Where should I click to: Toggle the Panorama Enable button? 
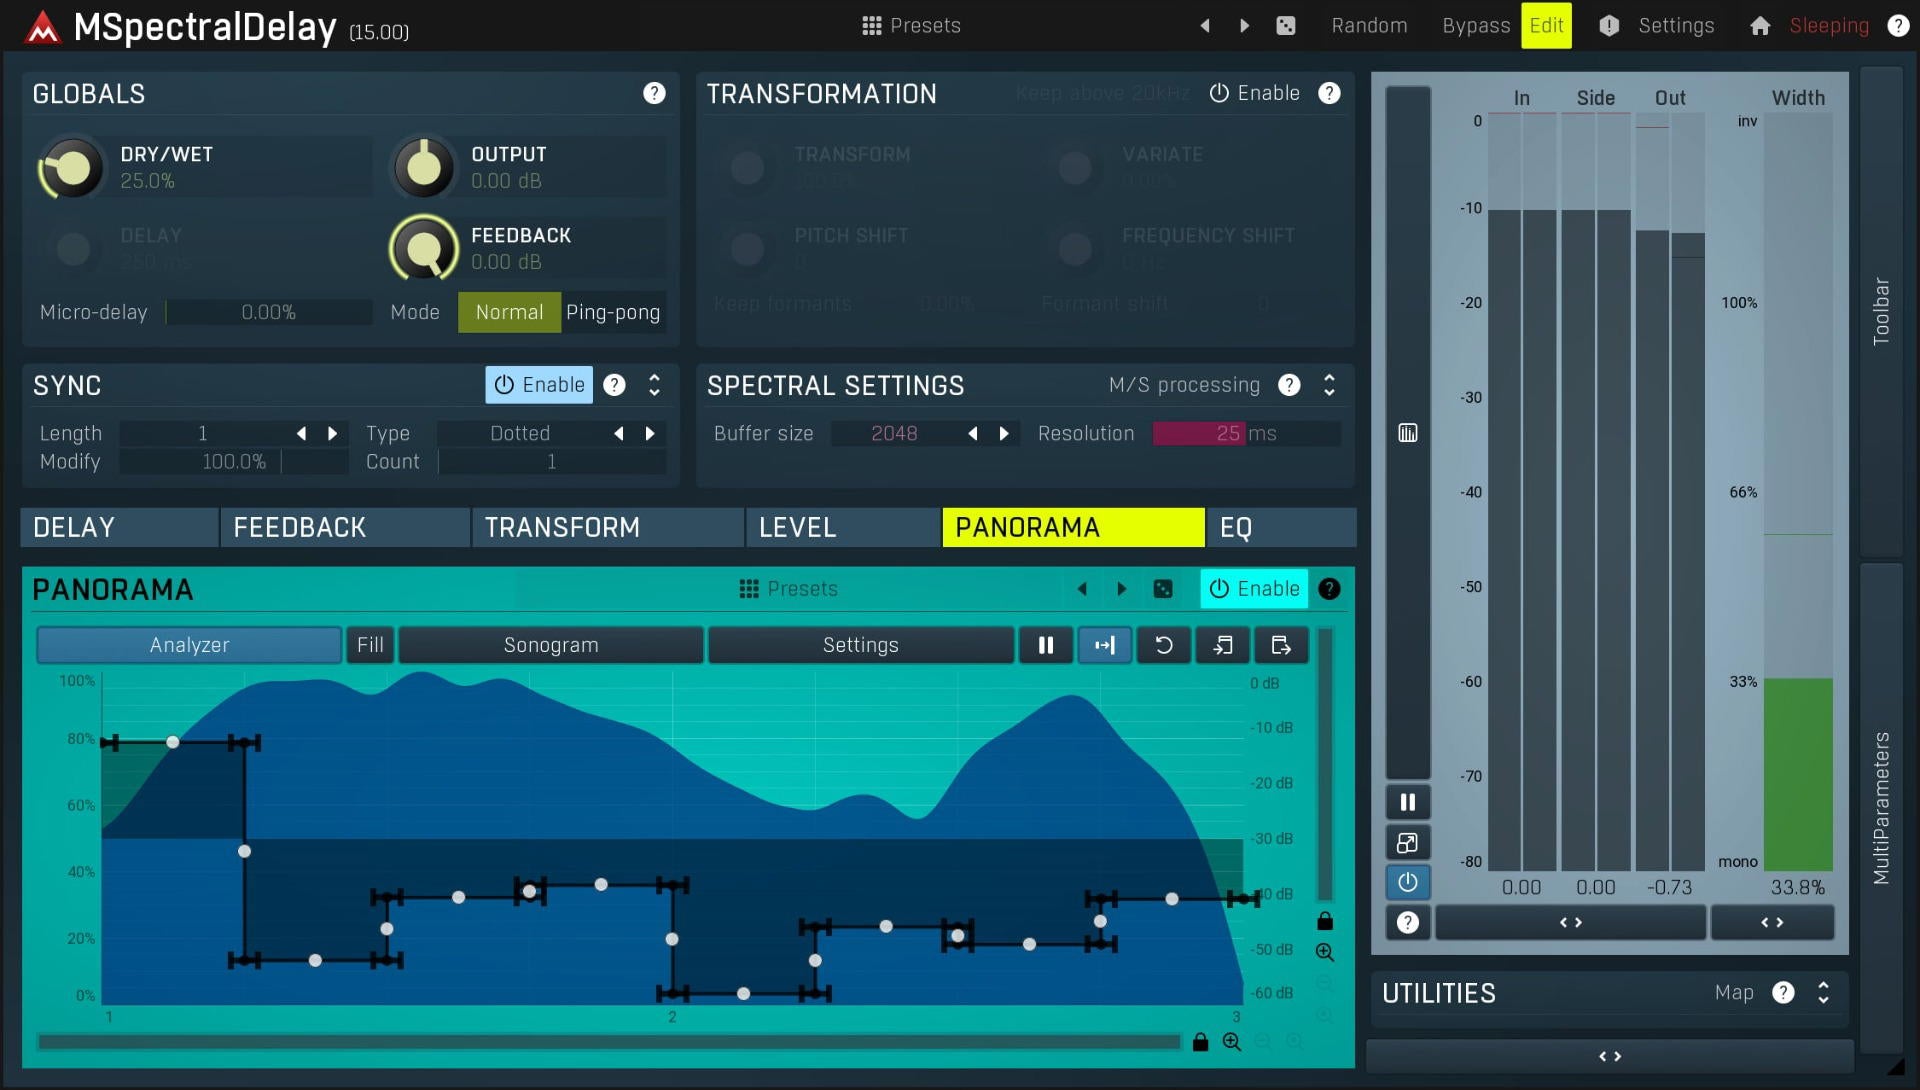[x=1254, y=589]
